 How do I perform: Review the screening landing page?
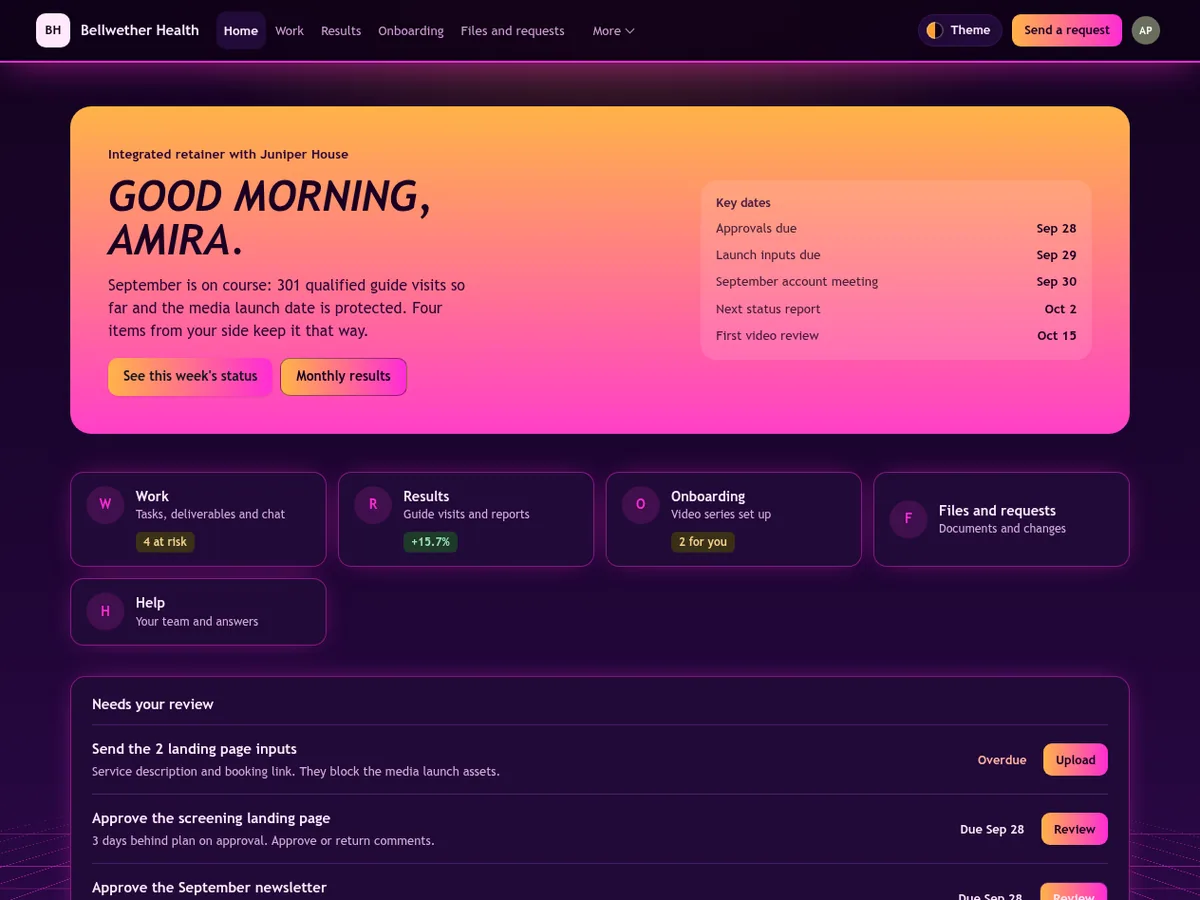coord(1074,829)
